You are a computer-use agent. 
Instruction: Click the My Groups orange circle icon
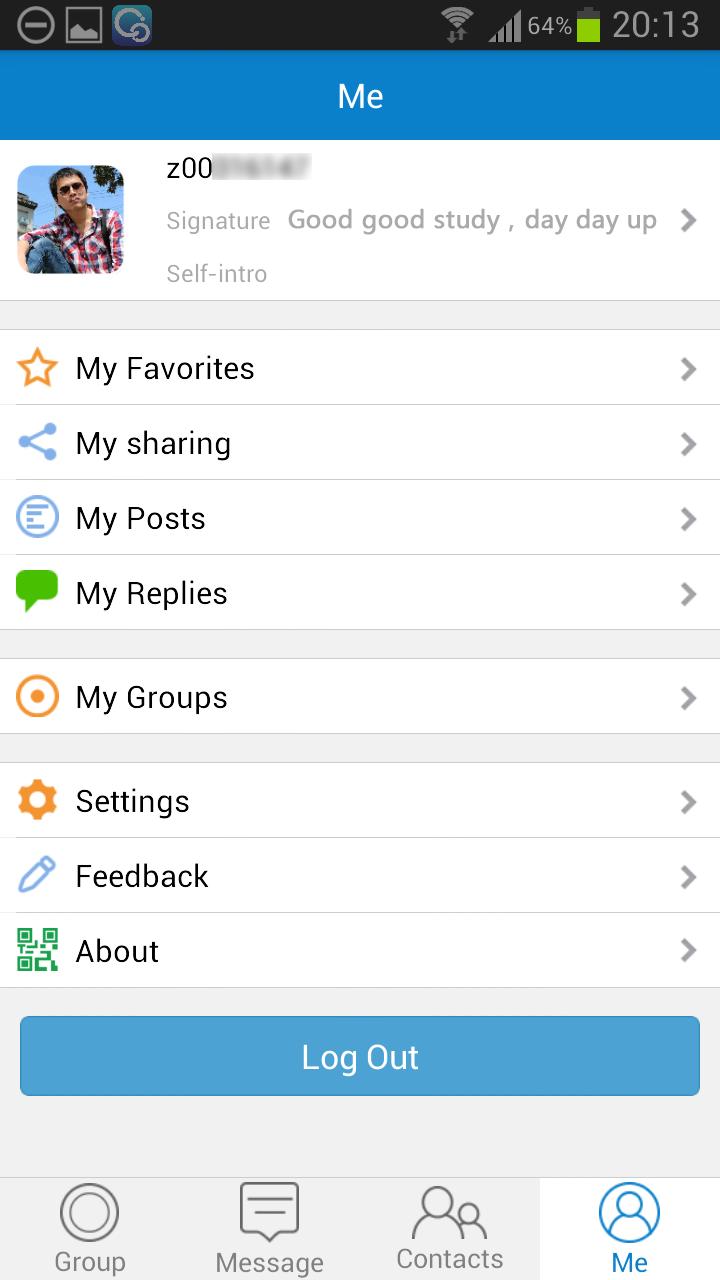pyautogui.click(x=38, y=697)
